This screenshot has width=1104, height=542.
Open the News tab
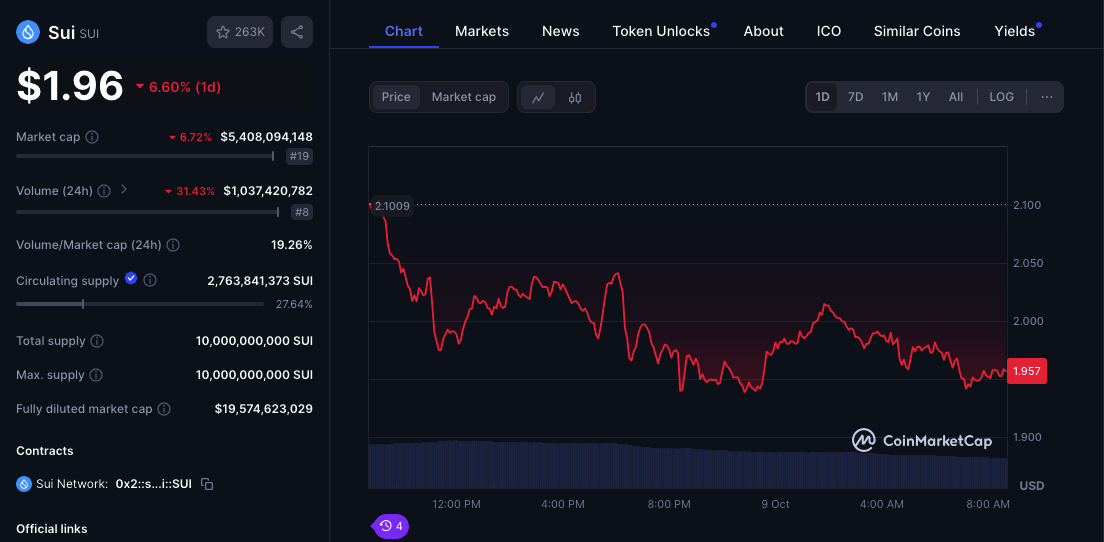point(560,31)
